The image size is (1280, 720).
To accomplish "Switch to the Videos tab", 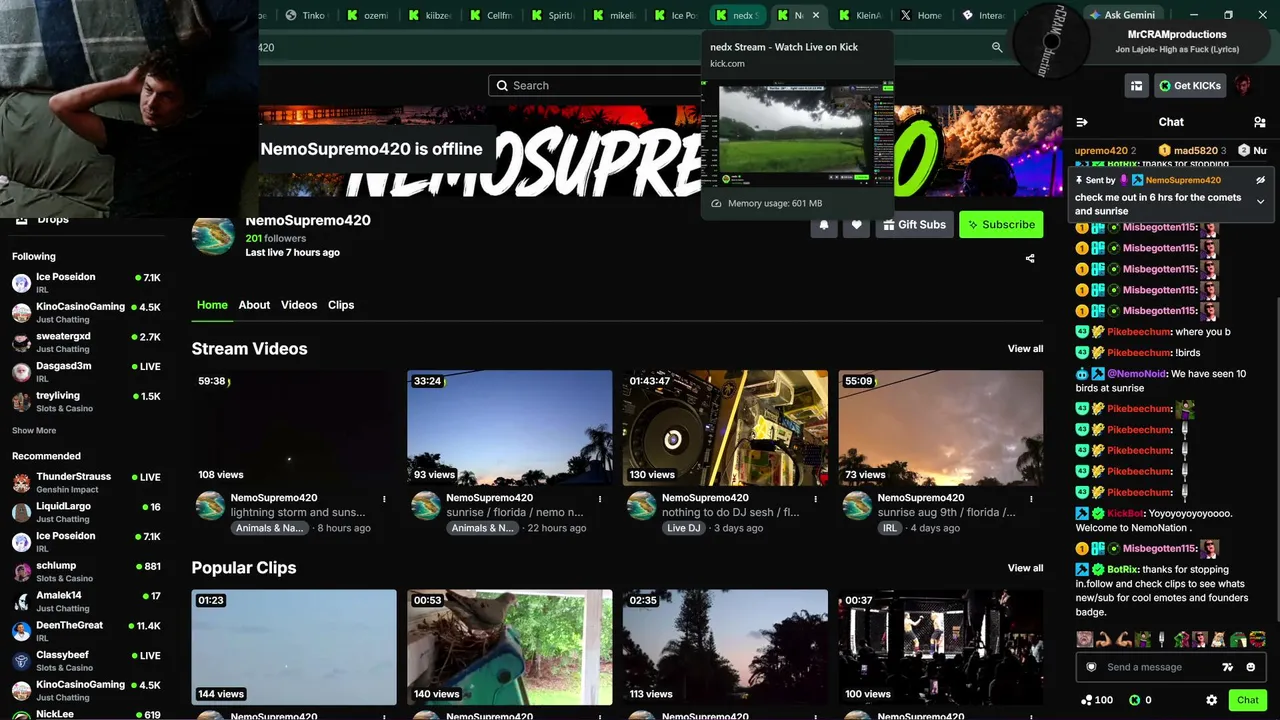I will tap(299, 305).
